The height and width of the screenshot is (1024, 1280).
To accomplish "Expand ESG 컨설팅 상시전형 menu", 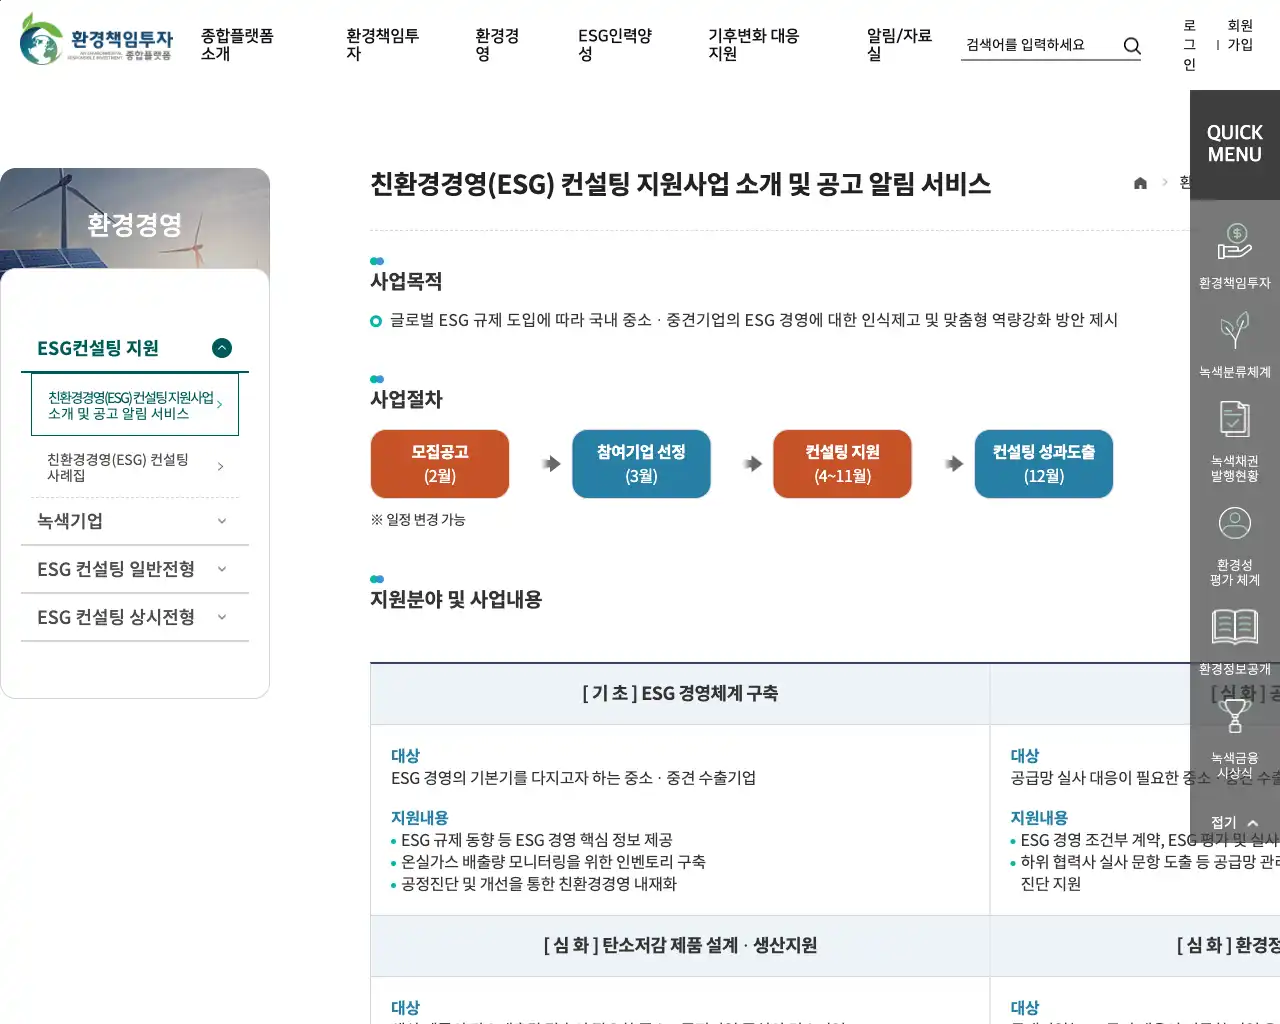I will [222, 617].
